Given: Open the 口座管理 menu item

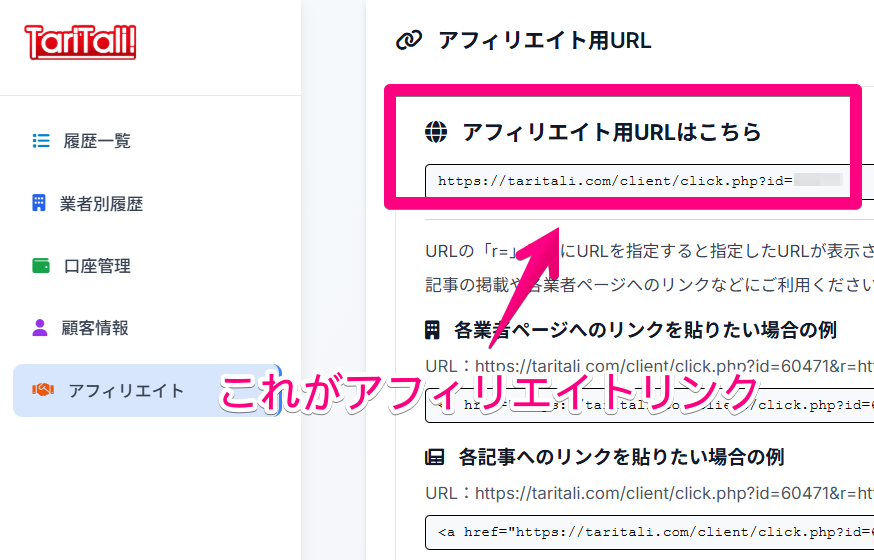Looking at the screenshot, I should 97,266.
